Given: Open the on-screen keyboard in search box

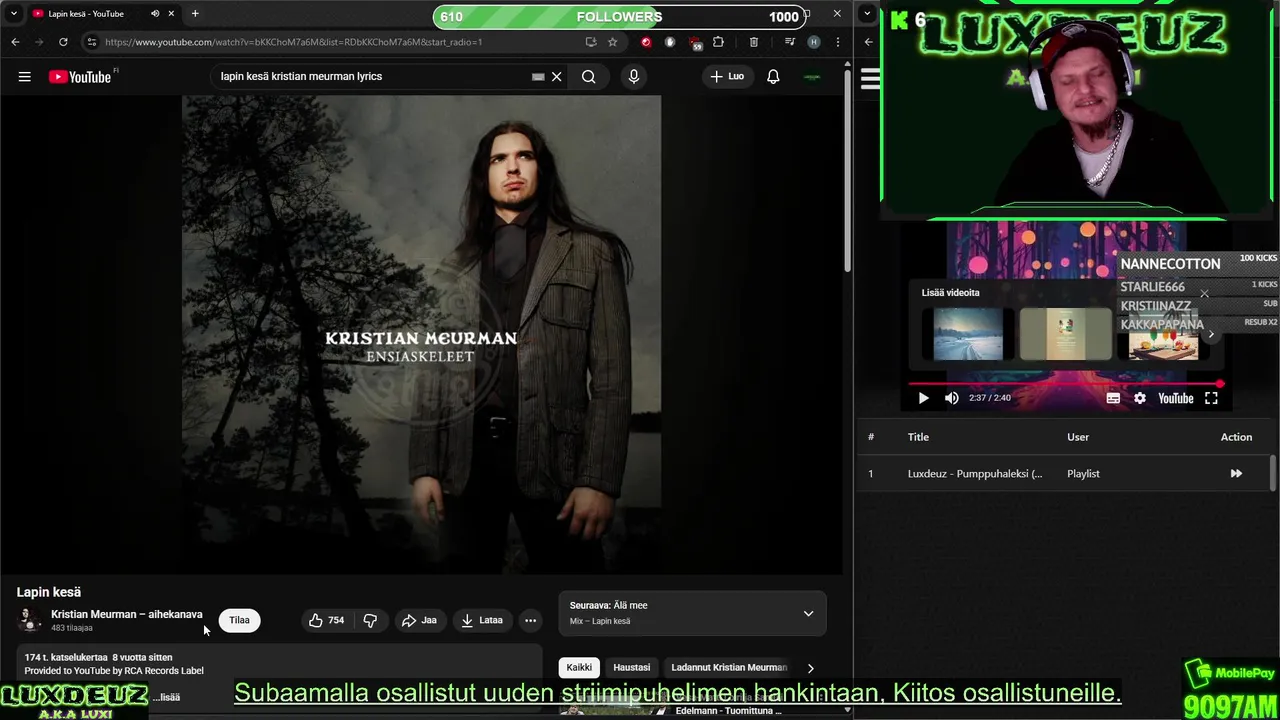Looking at the screenshot, I should pos(538,76).
